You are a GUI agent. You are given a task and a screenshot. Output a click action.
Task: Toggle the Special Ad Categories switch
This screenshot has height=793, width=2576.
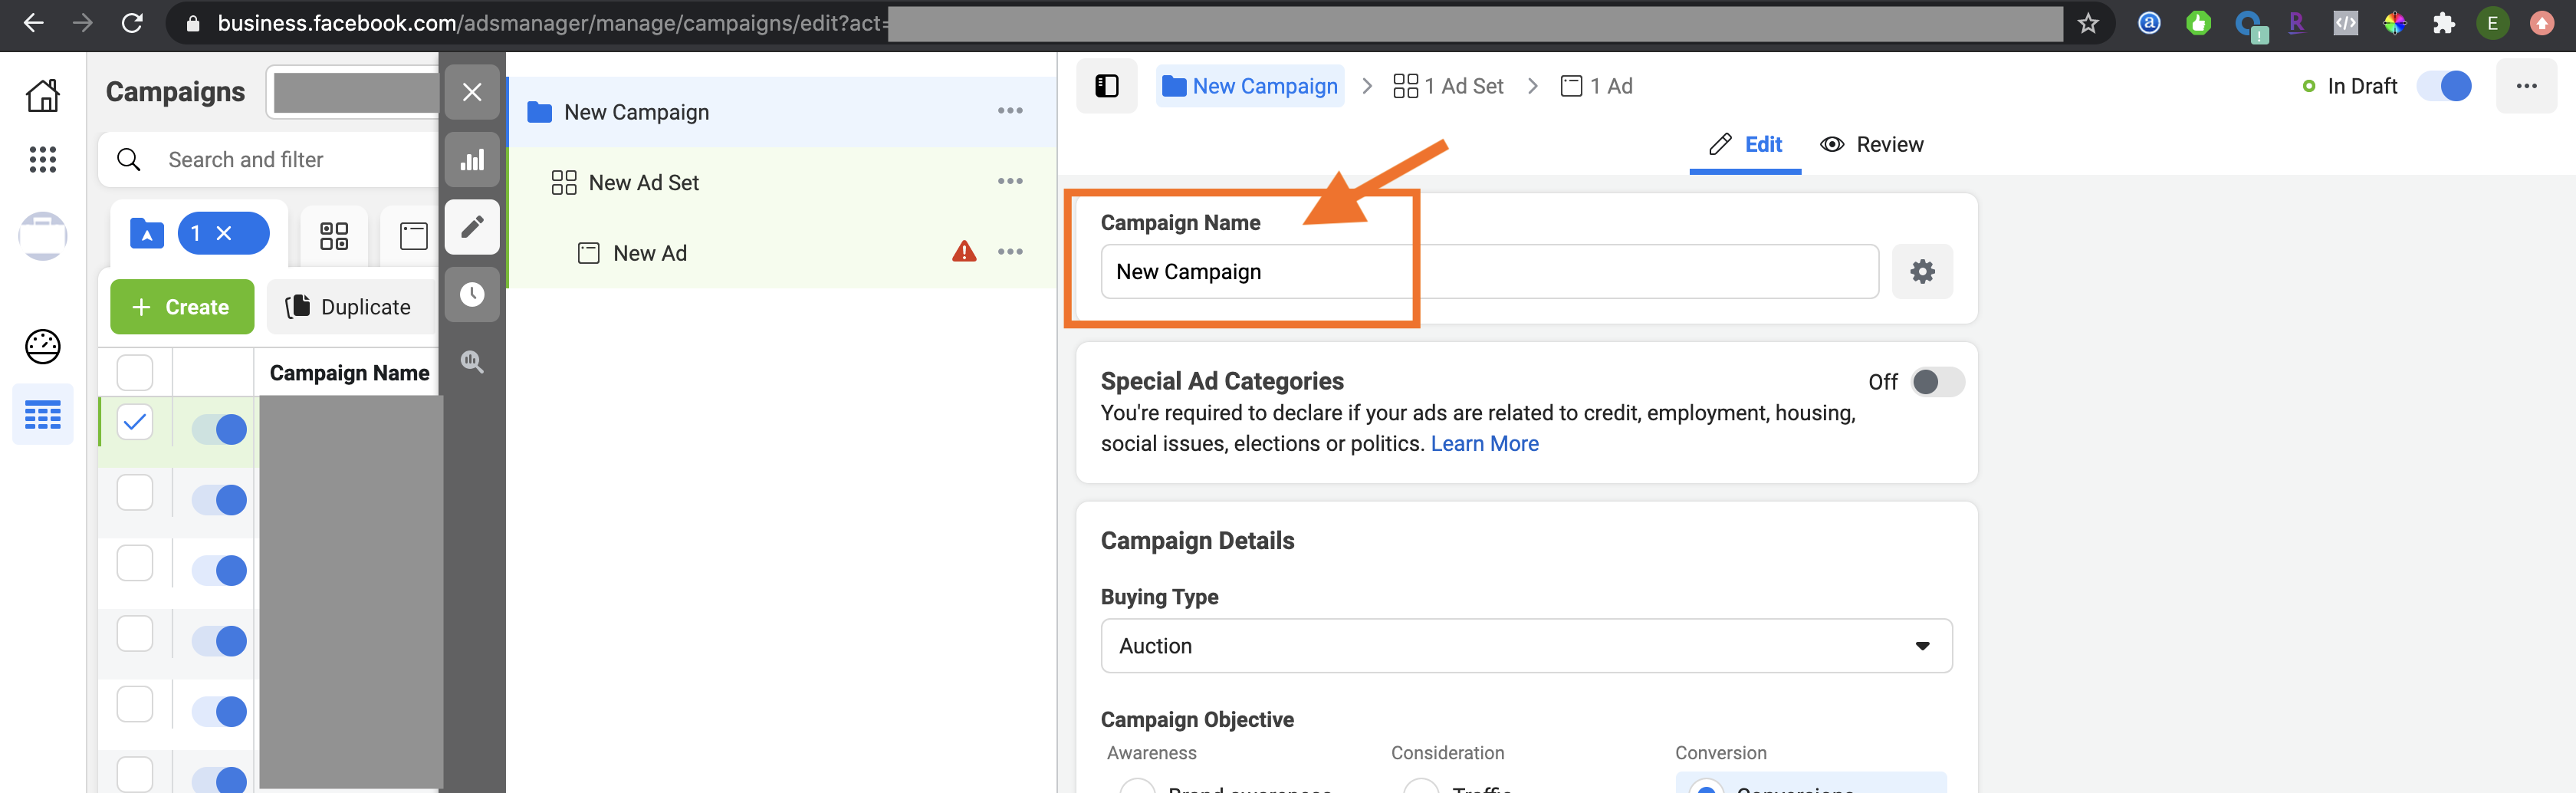1936,382
